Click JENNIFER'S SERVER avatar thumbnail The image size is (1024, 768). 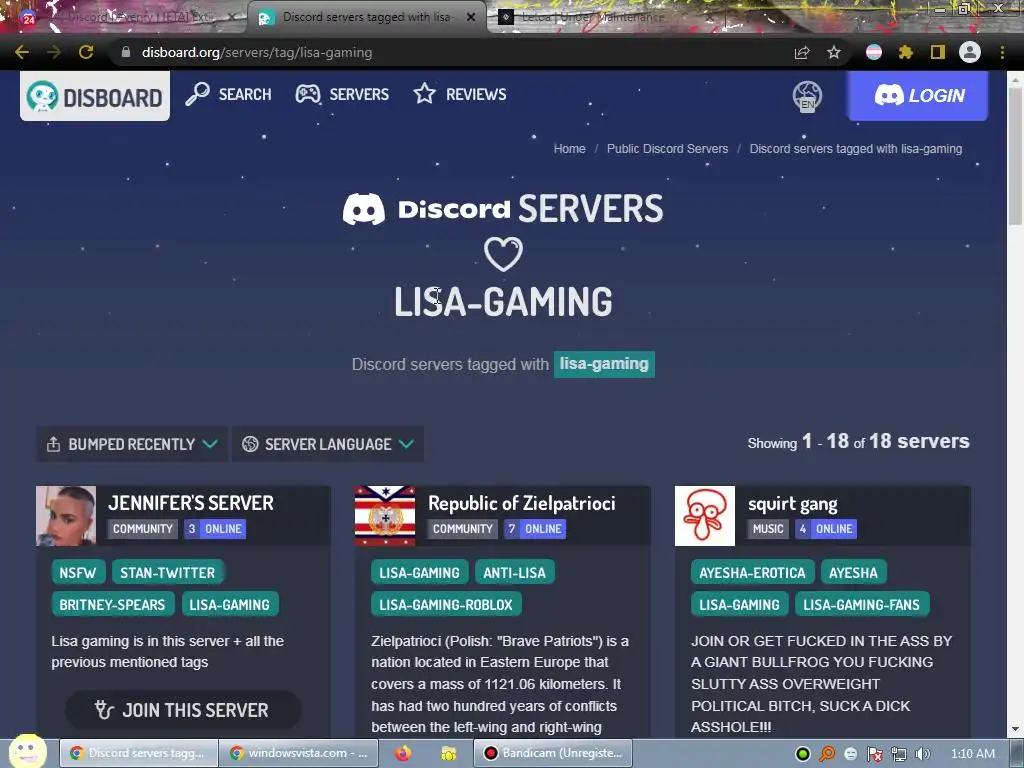[66, 515]
